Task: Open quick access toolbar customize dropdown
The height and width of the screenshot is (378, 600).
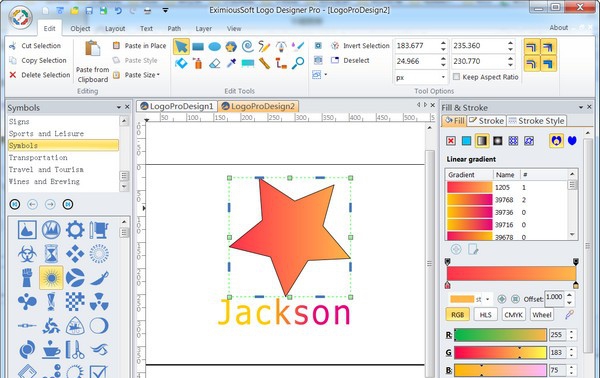Action: [x=165, y=10]
